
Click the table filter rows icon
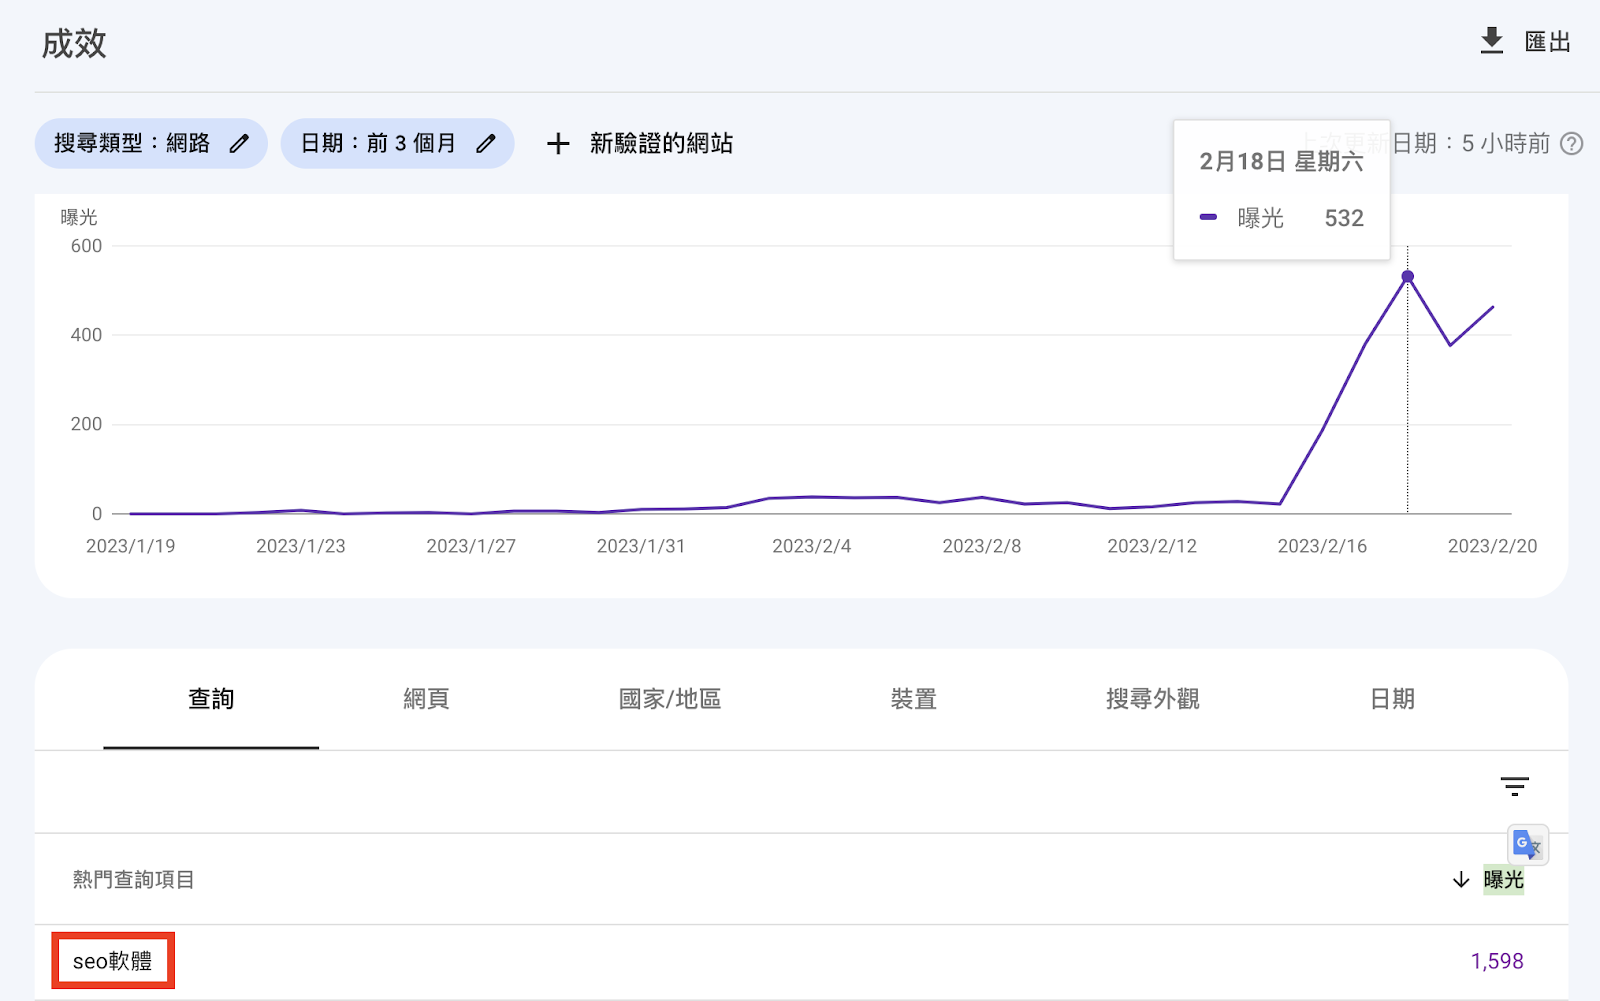coord(1515,787)
